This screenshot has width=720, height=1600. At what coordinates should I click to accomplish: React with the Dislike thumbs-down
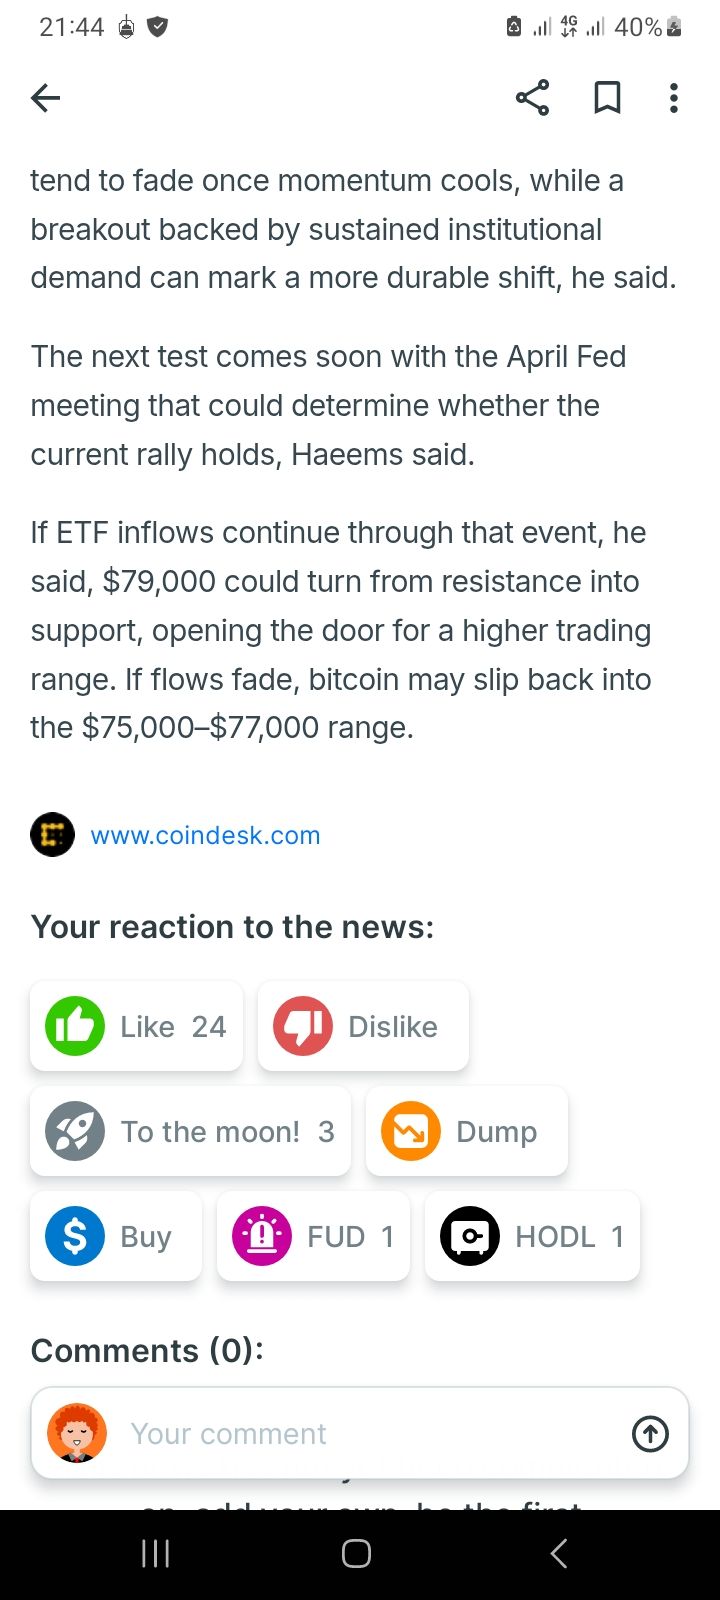(x=363, y=1026)
